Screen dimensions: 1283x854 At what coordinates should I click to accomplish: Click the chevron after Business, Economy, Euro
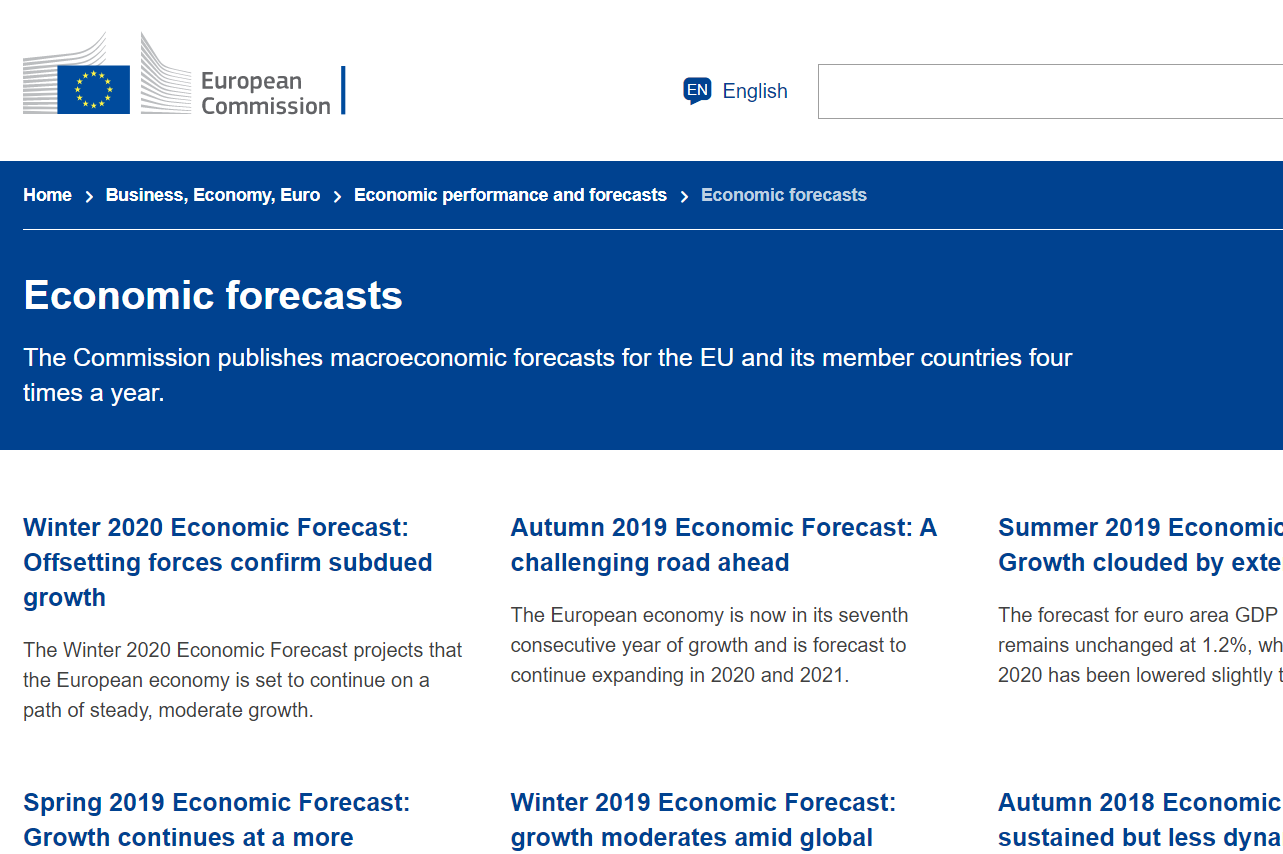[x=337, y=196]
